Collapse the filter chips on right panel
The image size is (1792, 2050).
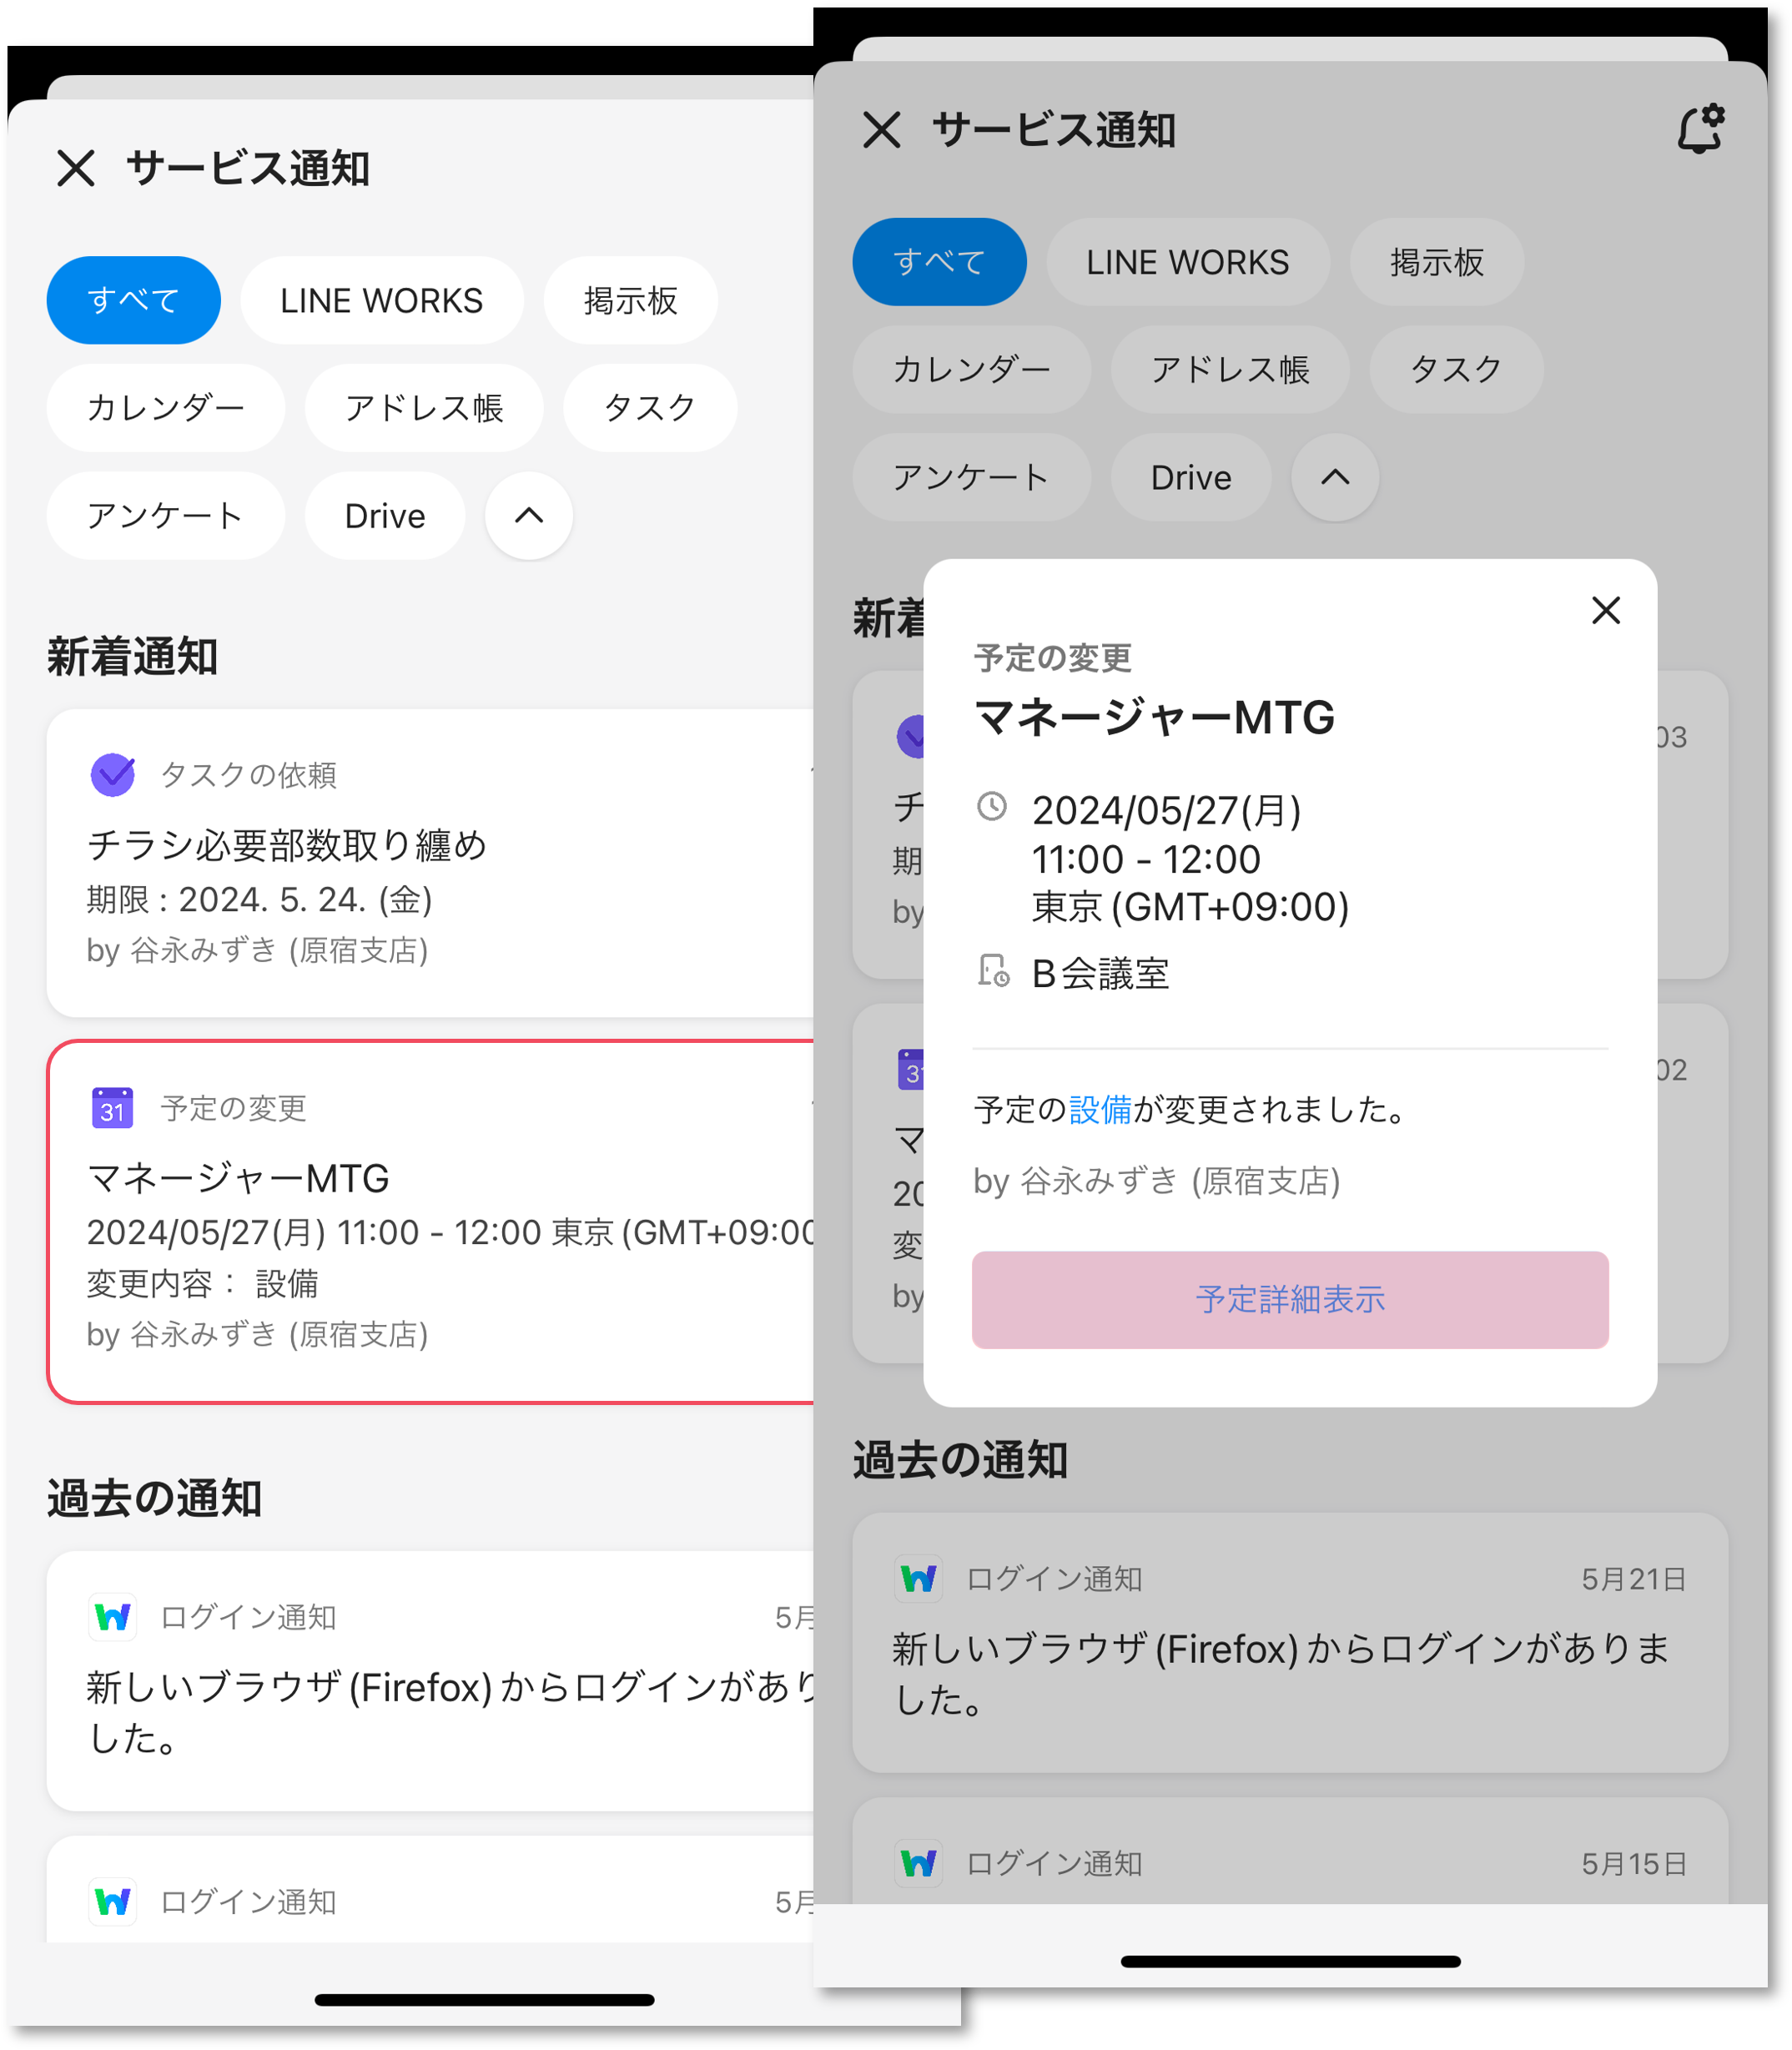[1335, 478]
